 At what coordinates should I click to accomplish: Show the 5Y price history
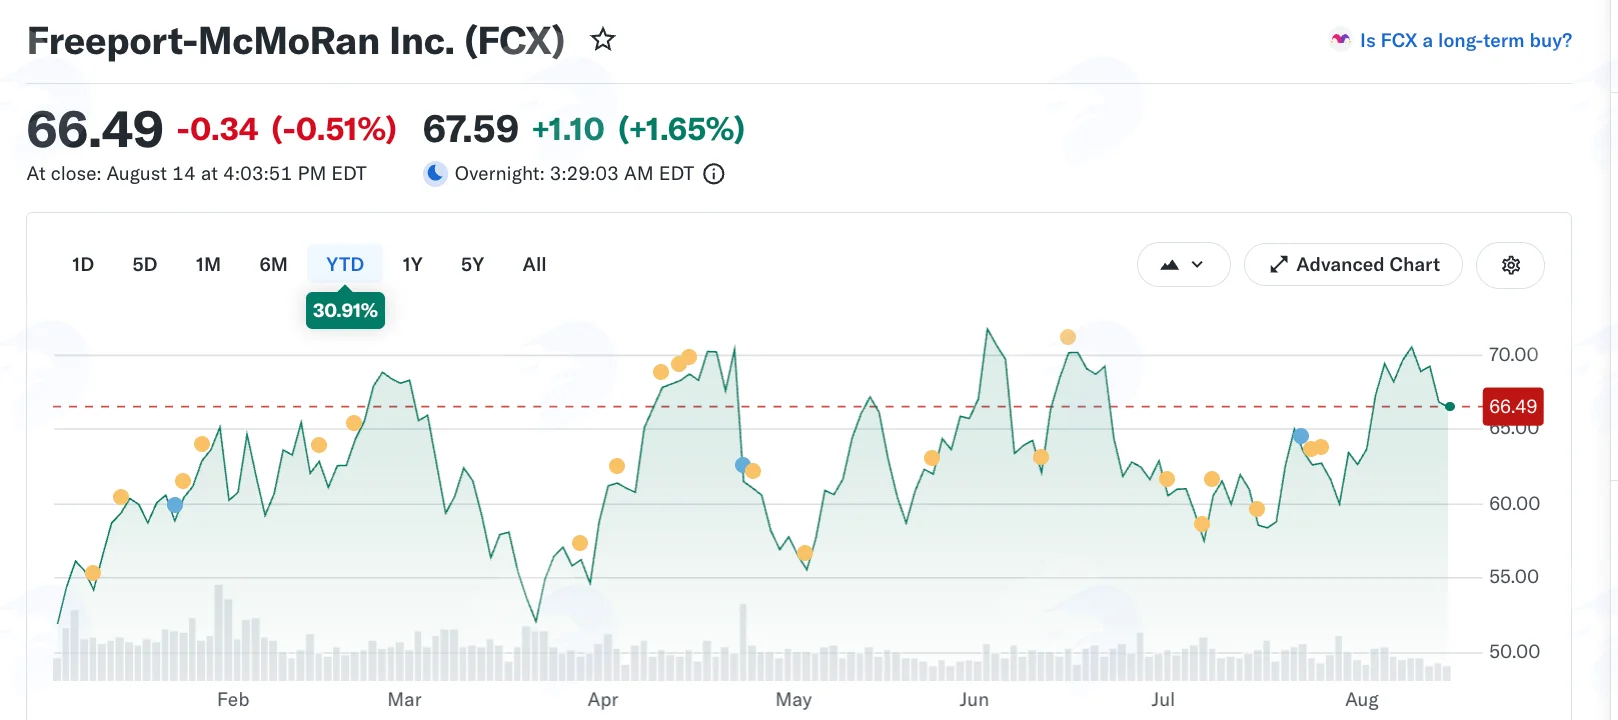(x=472, y=265)
